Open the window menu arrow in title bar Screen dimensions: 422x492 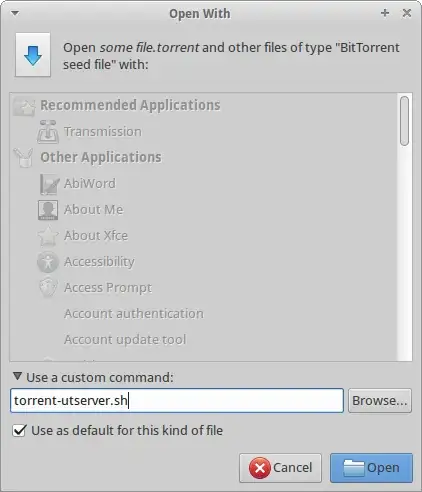[15, 13]
